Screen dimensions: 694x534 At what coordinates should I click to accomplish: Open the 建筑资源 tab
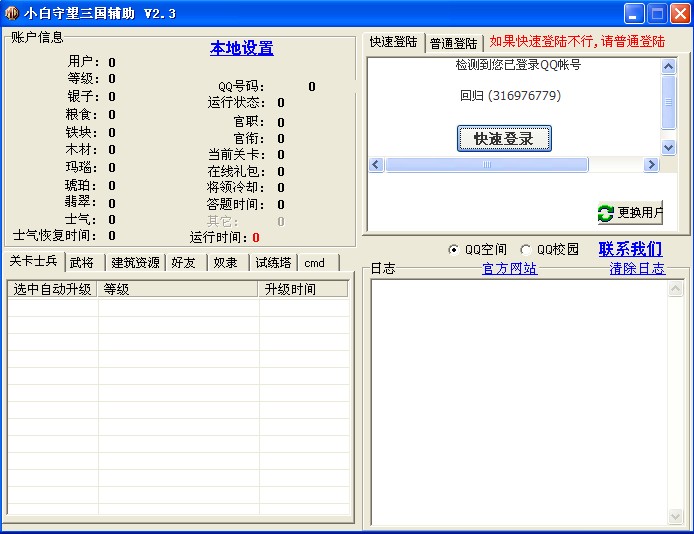tap(135, 263)
